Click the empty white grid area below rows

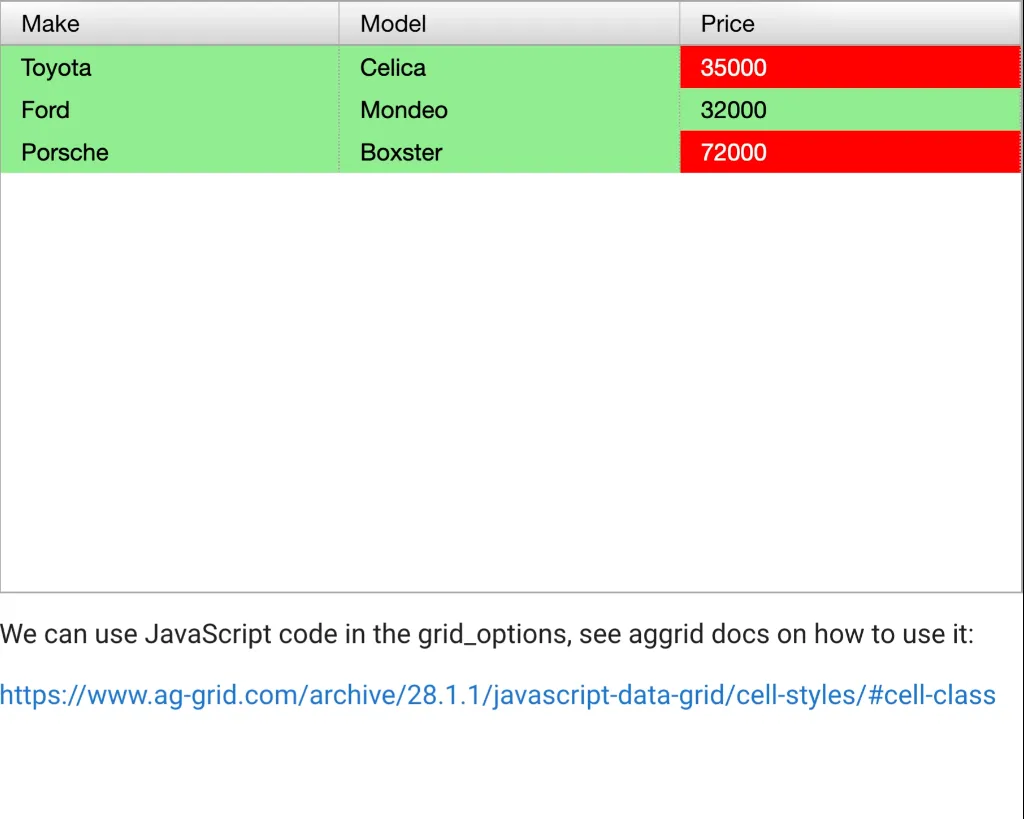[510, 380]
